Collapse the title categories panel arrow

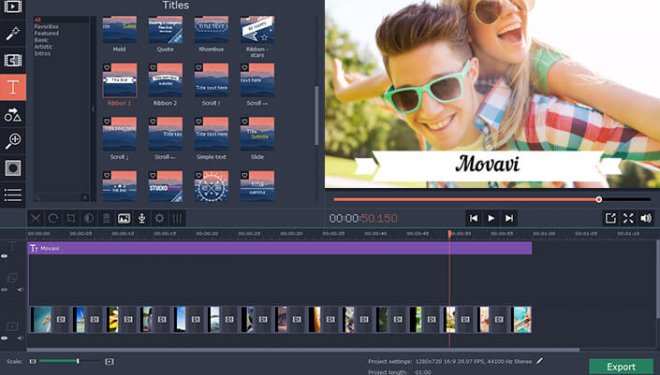[x=93, y=109]
